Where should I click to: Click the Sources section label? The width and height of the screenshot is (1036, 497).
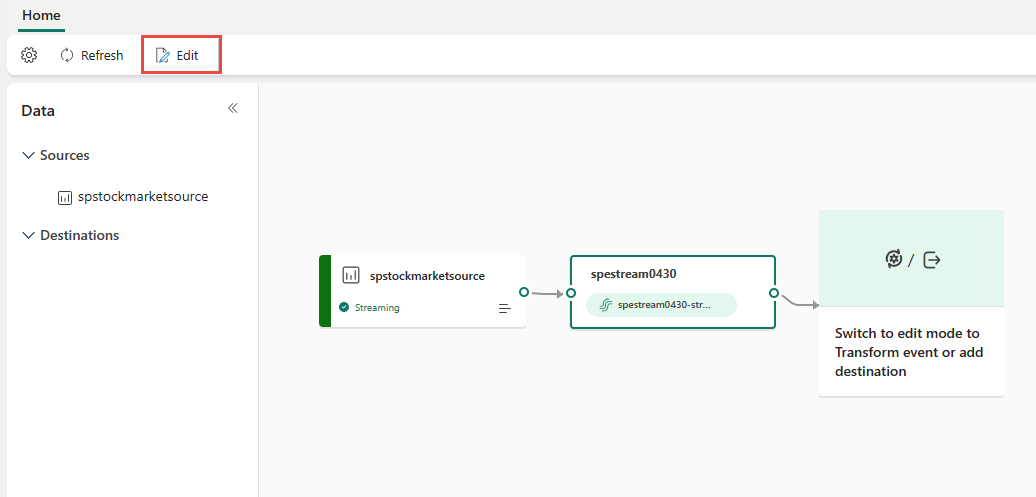tap(65, 155)
